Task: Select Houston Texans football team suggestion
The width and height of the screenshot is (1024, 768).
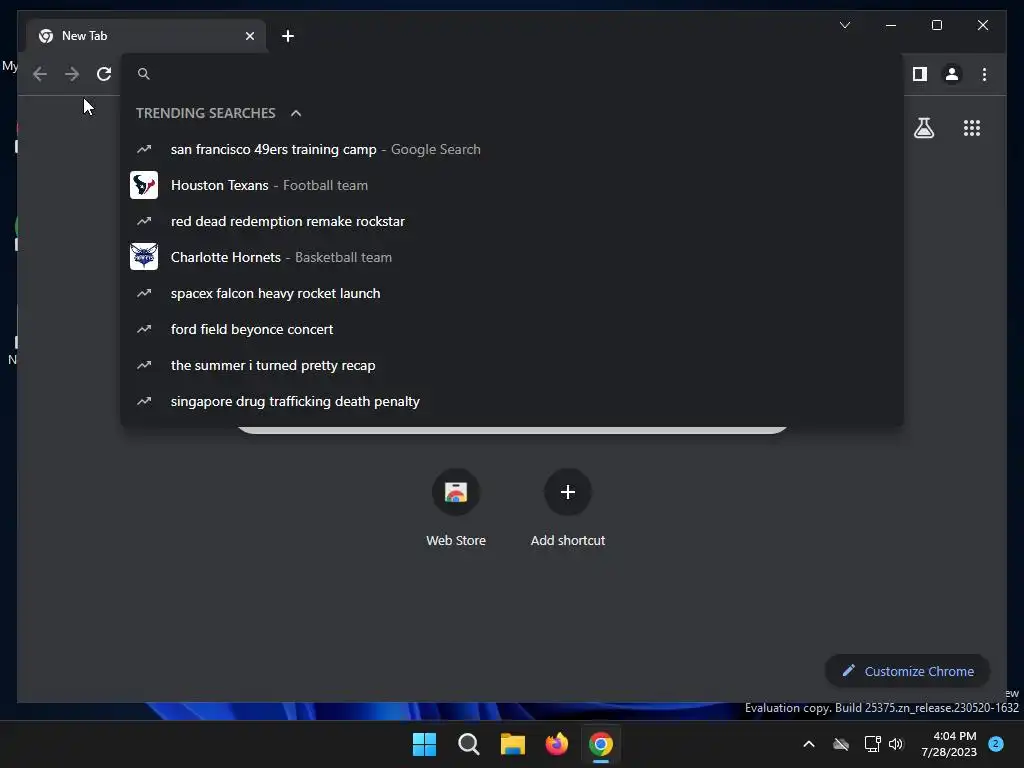Action: tap(512, 185)
